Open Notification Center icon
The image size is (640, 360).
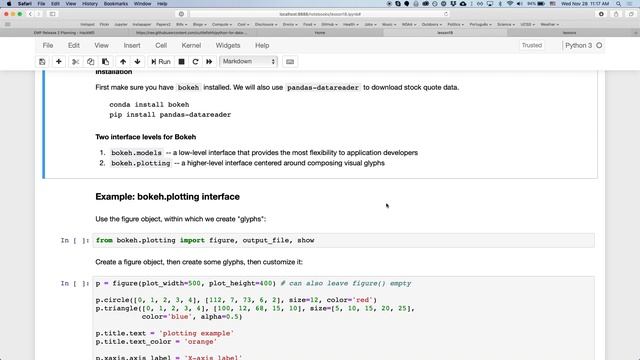pos(630,4)
